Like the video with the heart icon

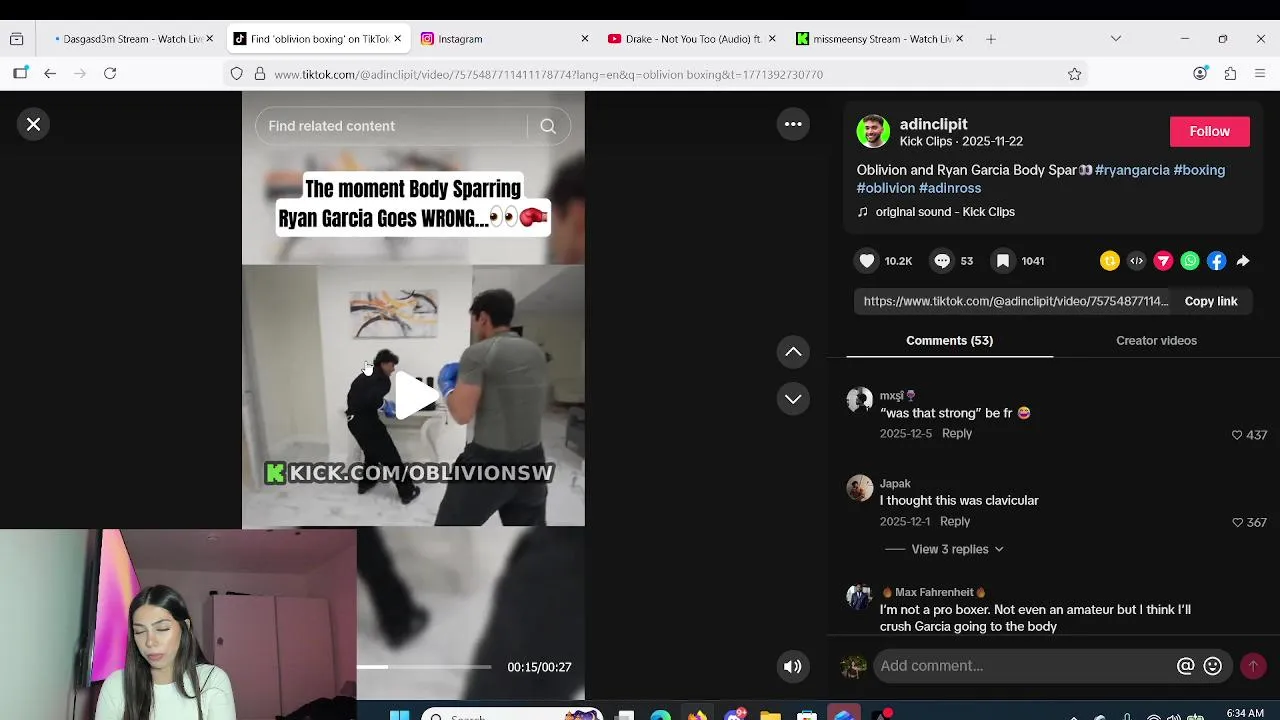tap(867, 261)
